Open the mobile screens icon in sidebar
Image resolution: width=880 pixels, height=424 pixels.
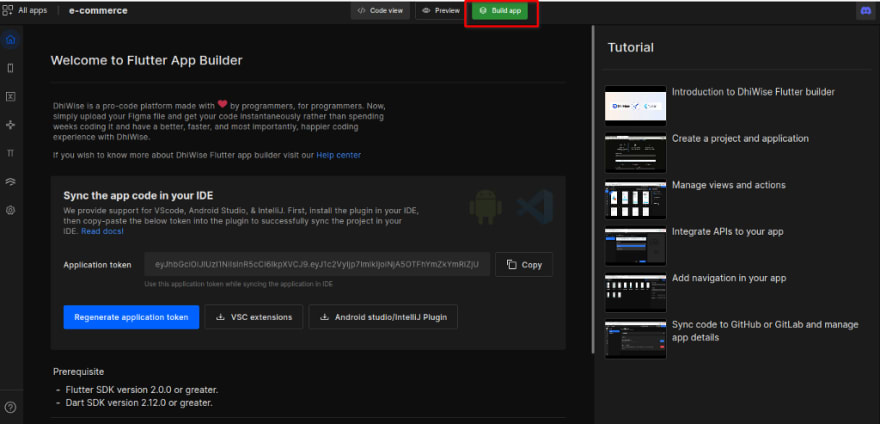[x=10, y=69]
